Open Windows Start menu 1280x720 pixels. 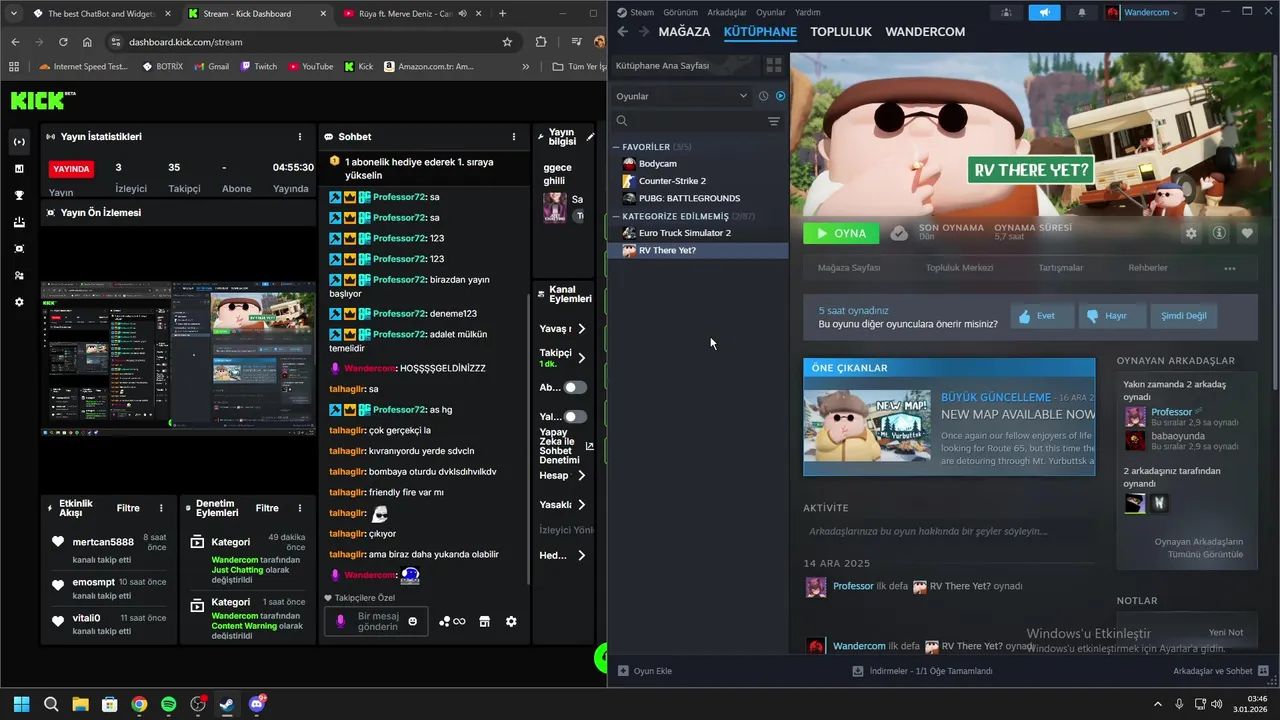tap(22, 704)
